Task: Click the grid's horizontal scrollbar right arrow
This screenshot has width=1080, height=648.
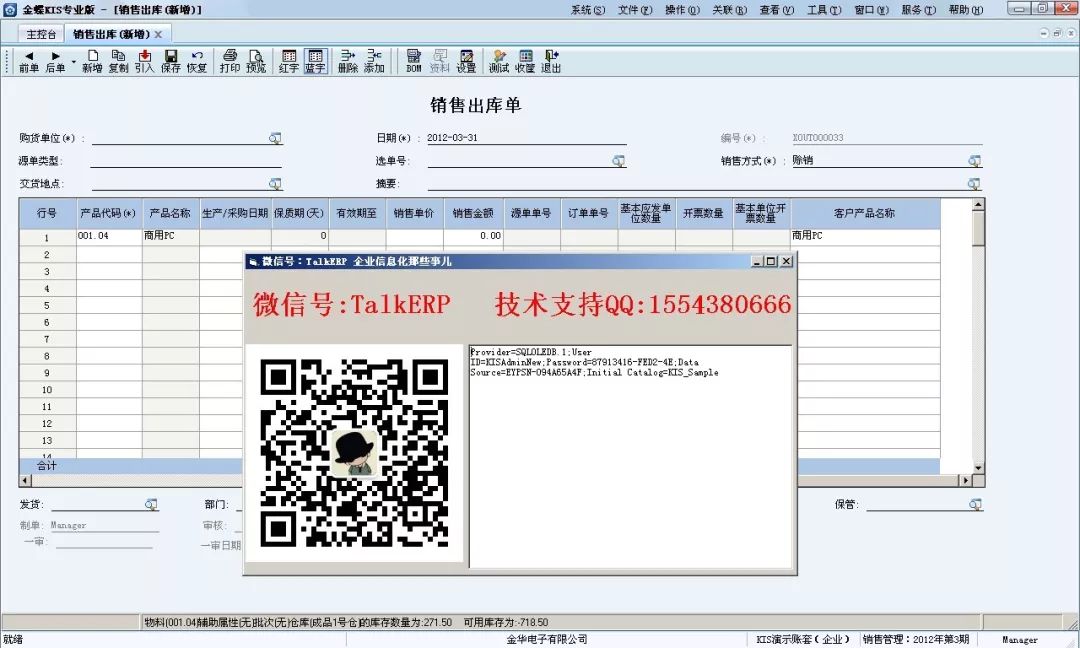Action: (965, 481)
